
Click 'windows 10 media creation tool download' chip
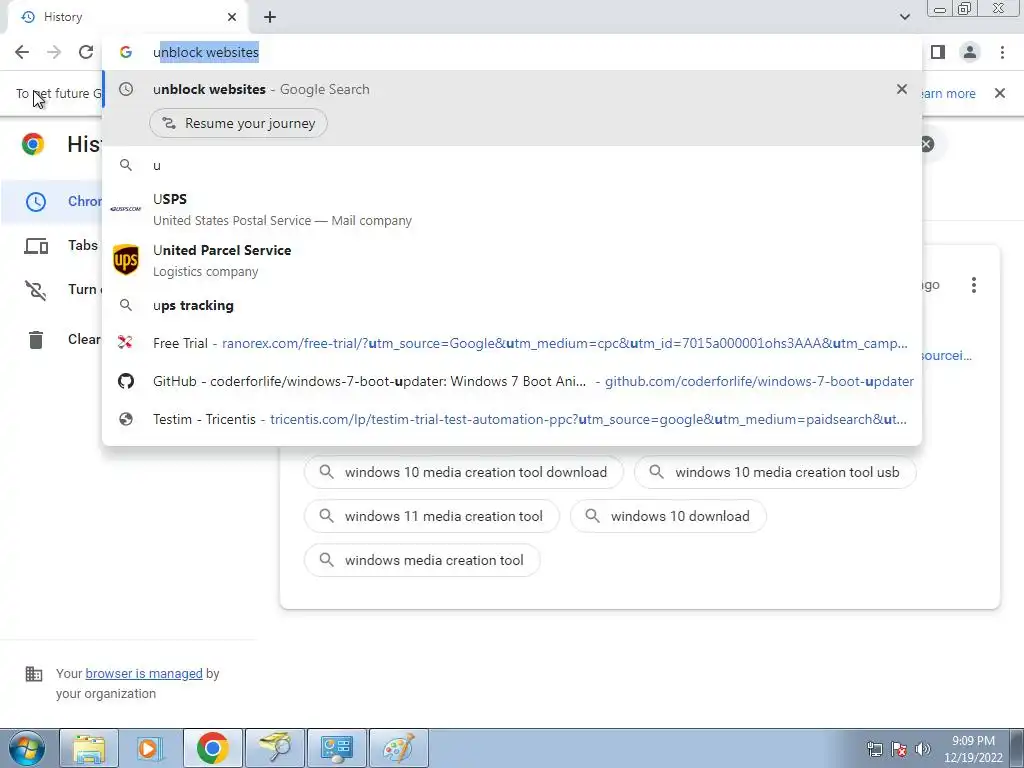click(464, 472)
